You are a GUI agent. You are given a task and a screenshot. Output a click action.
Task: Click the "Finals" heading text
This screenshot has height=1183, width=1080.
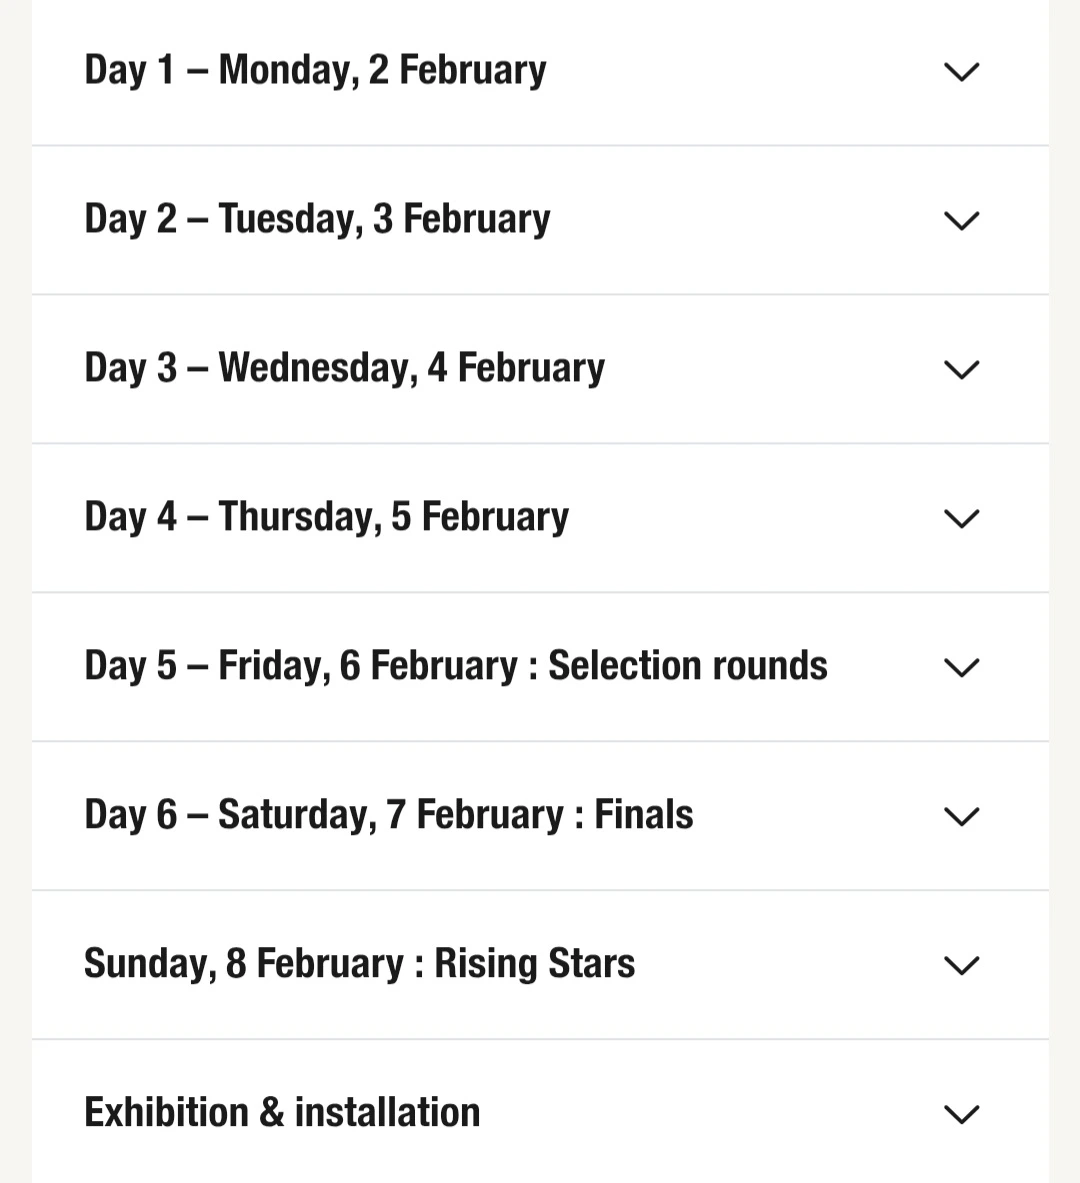click(x=643, y=815)
